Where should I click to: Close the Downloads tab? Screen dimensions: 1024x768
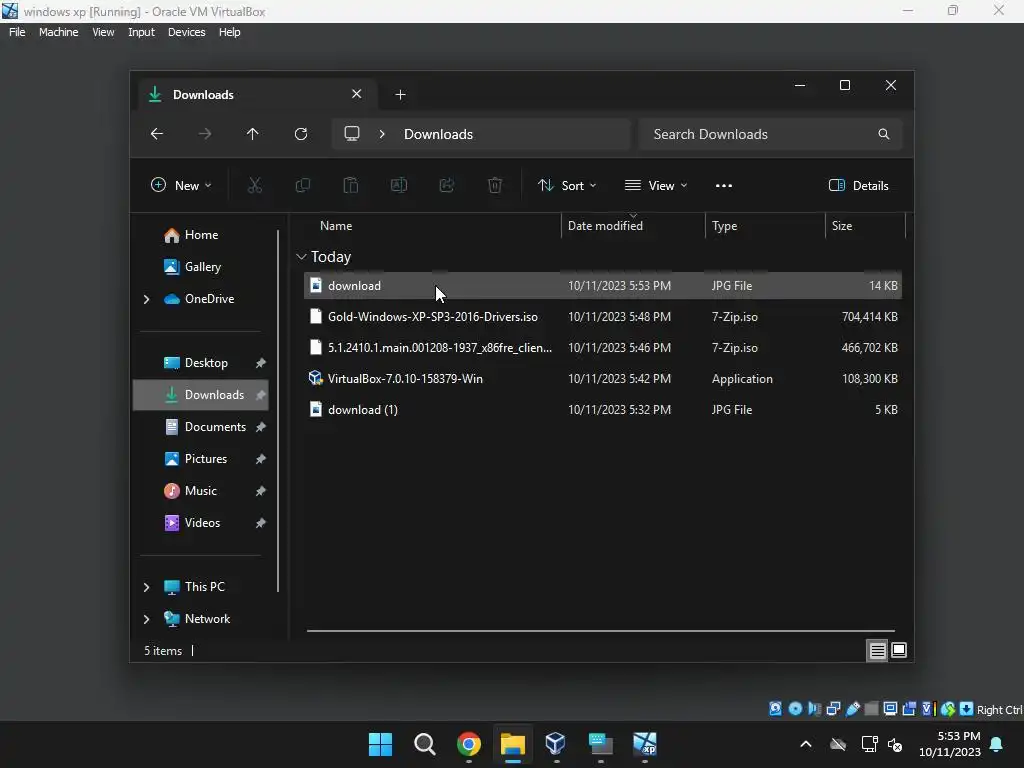click(357, 94)
